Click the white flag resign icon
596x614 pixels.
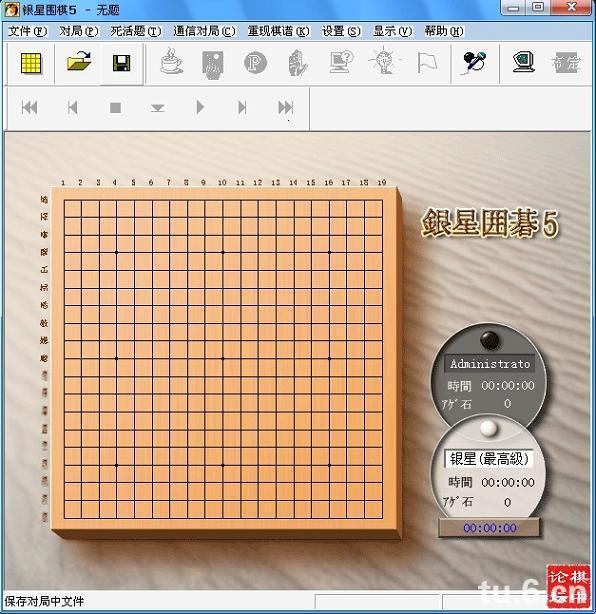click(426, 63)
